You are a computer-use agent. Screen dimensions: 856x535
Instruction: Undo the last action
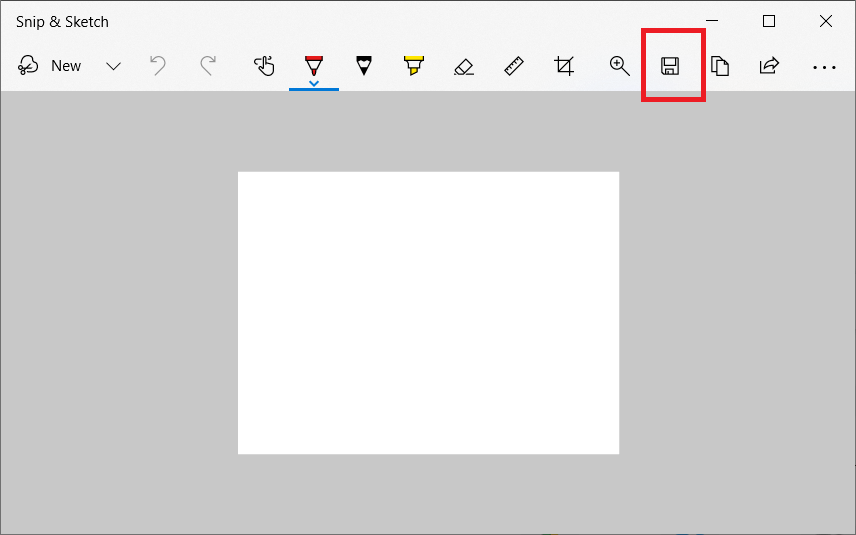[157, 66]
